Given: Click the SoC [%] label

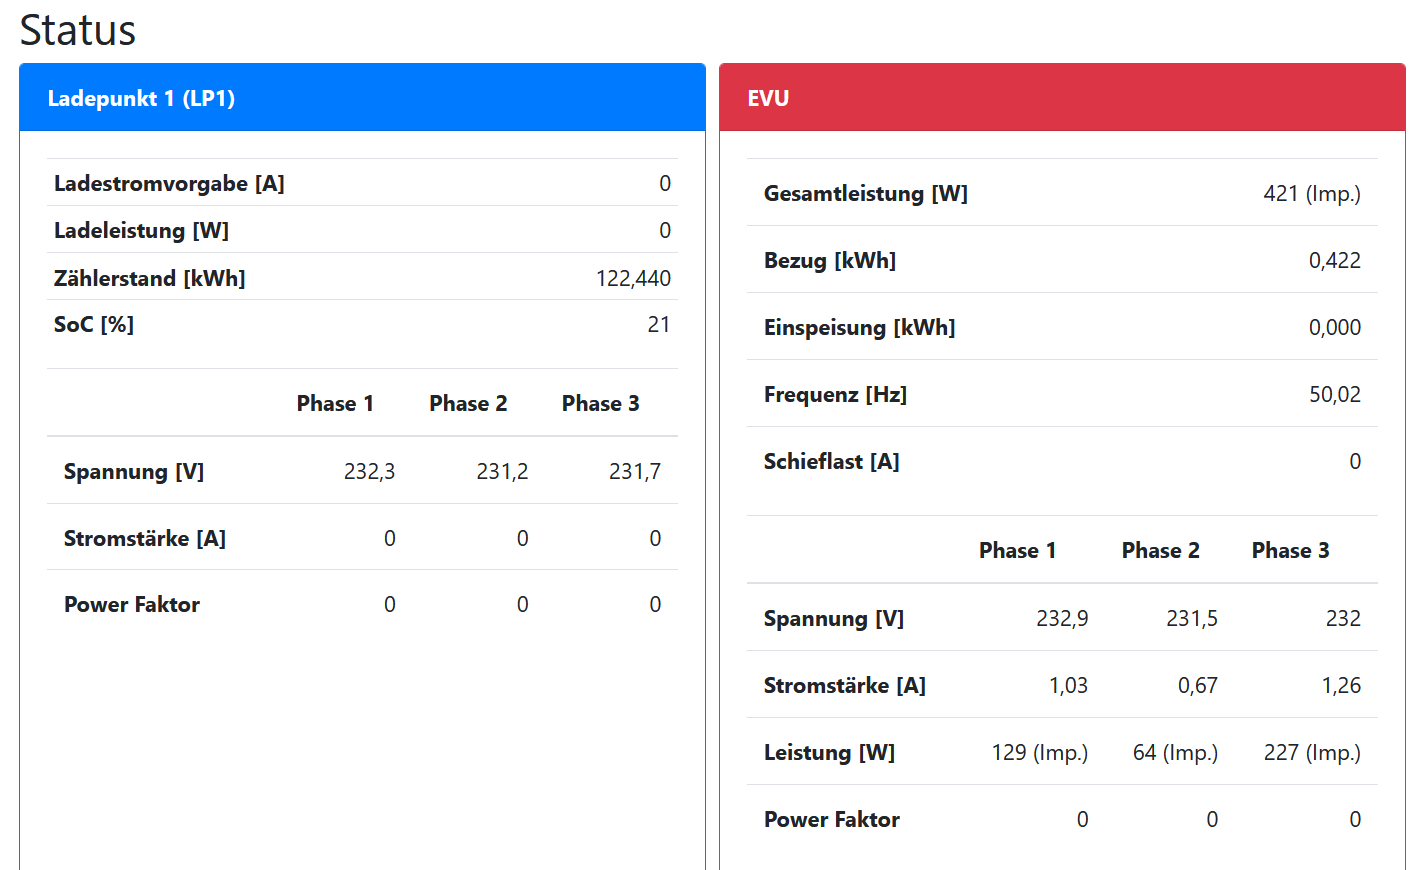Looking at the screenshot, I should (94, 324).
